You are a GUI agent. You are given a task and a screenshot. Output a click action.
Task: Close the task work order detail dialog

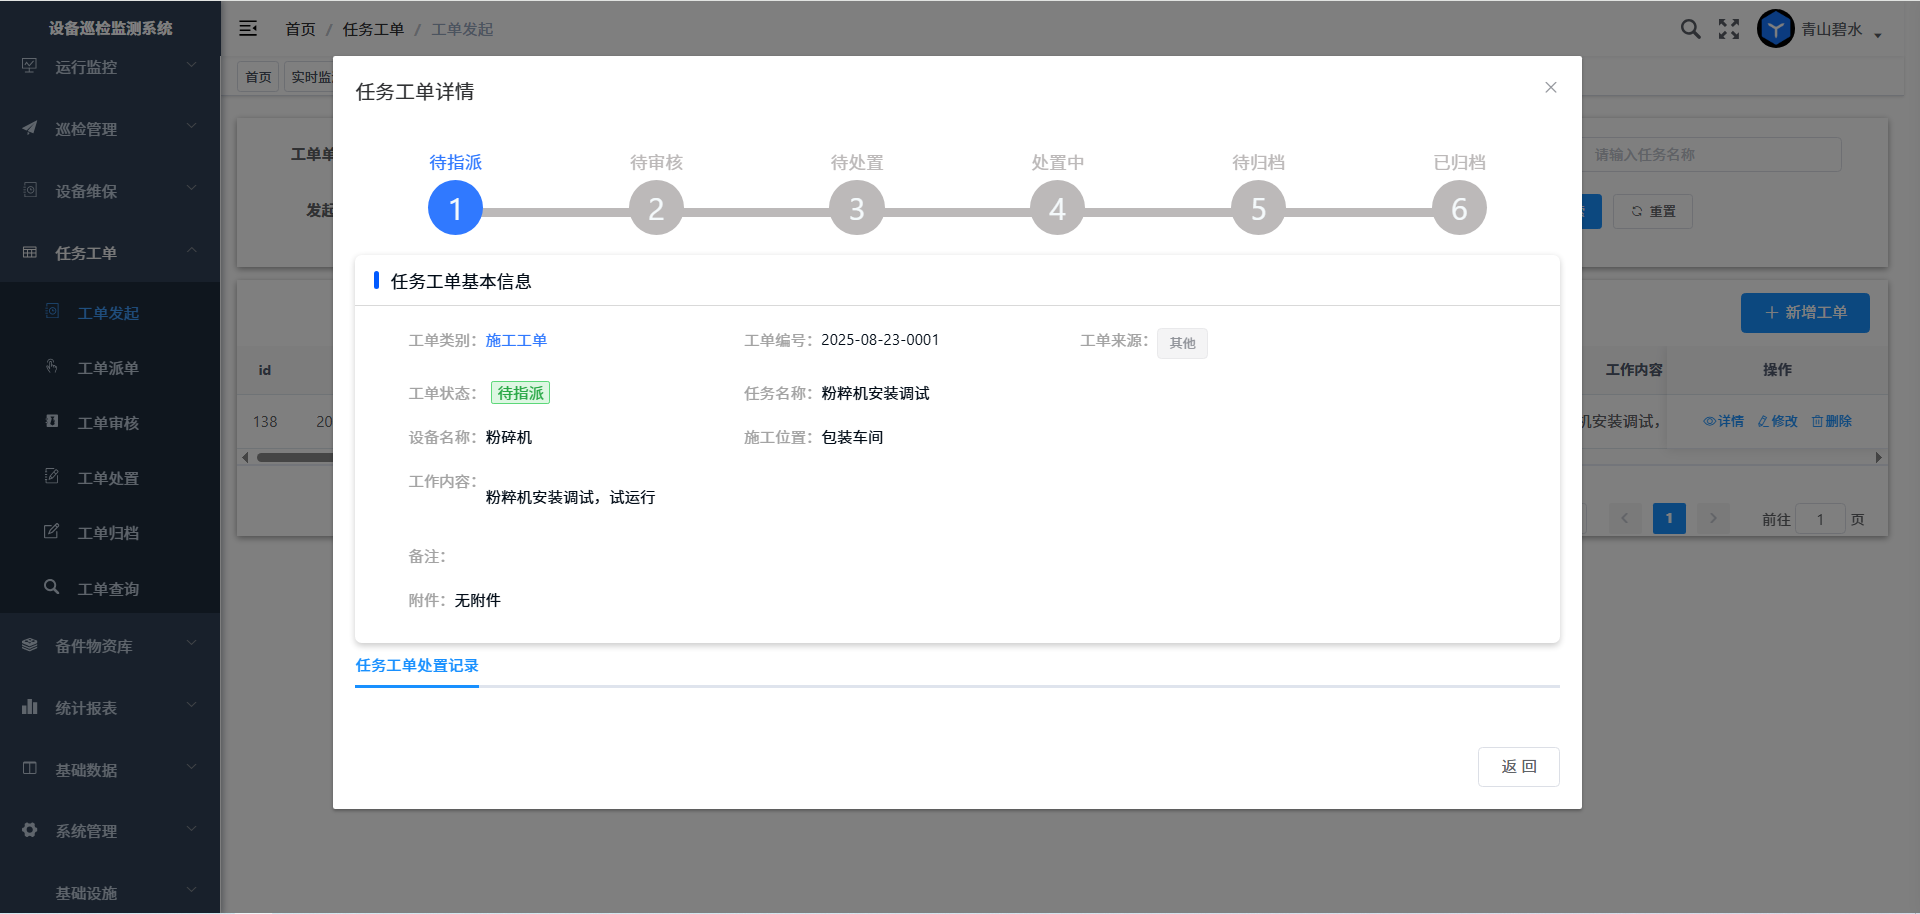[1550, 88]
